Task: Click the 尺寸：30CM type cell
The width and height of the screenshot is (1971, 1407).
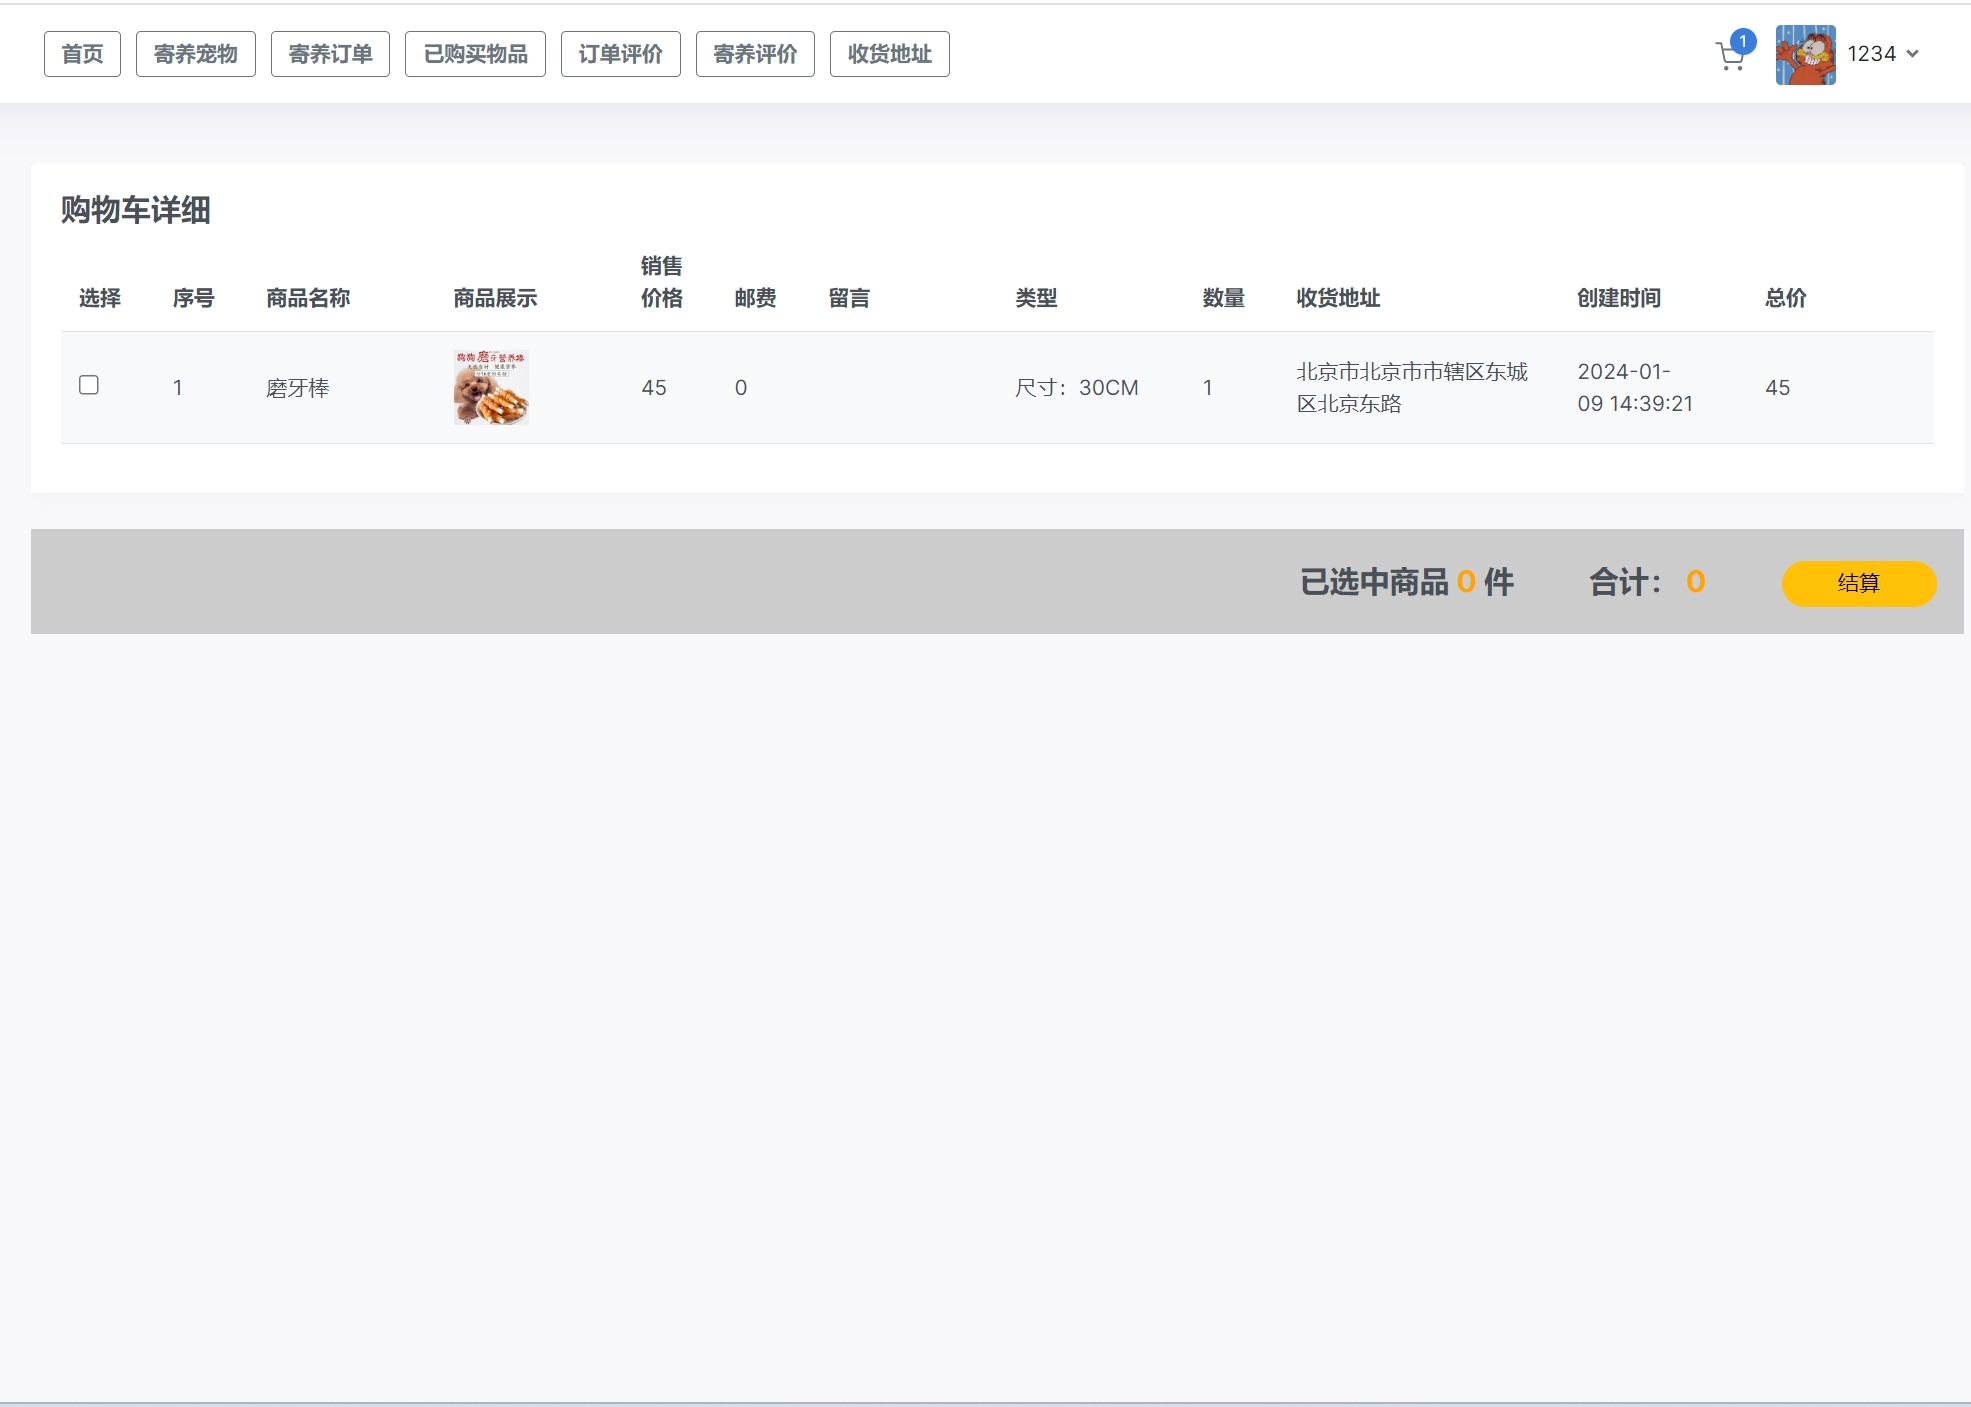Action: (1076, 388)
